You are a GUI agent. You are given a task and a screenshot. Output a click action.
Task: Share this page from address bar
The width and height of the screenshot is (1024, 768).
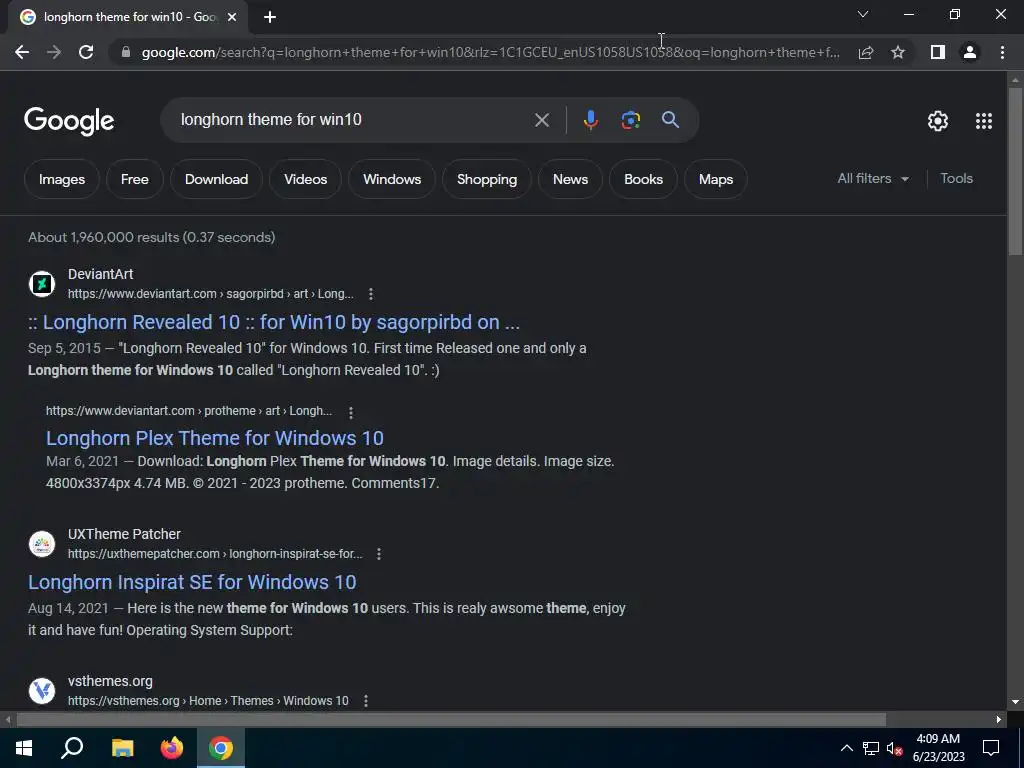pos(866,52)
